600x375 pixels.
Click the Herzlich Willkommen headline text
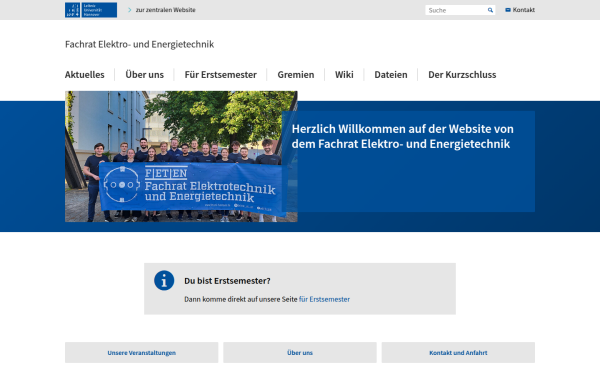pyautogui.click(x=403, y=137)
